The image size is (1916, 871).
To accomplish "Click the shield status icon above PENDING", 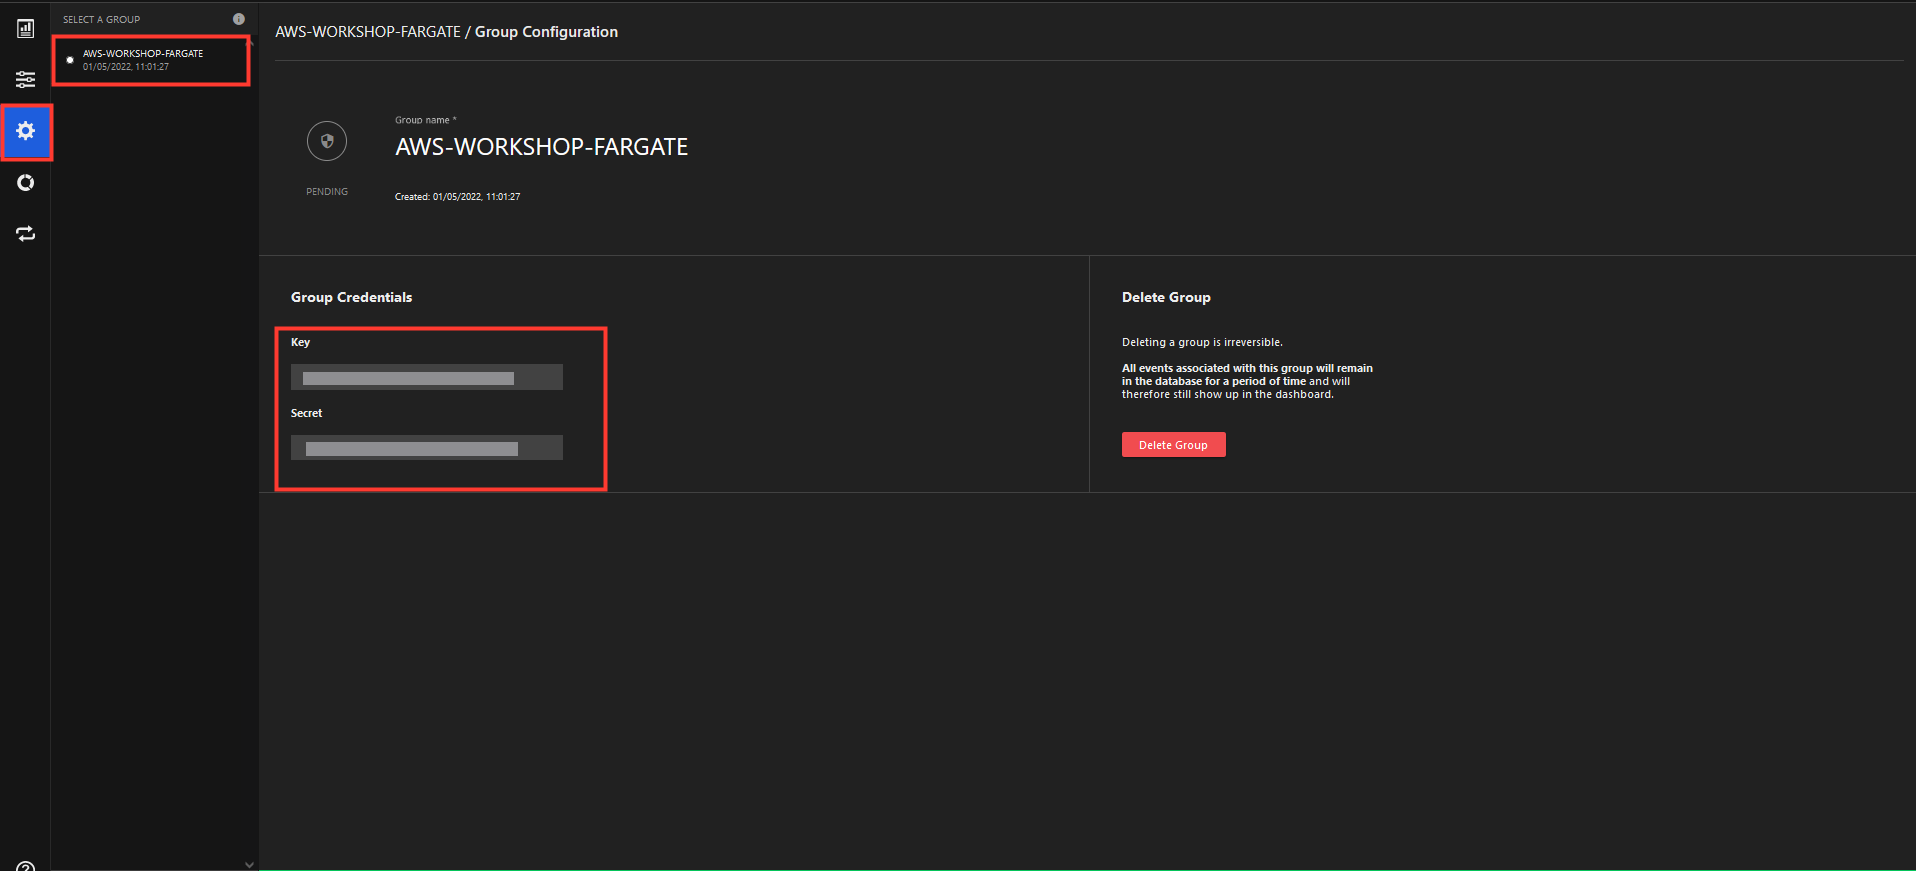I will pyautogui.click(x=327, y=141).
